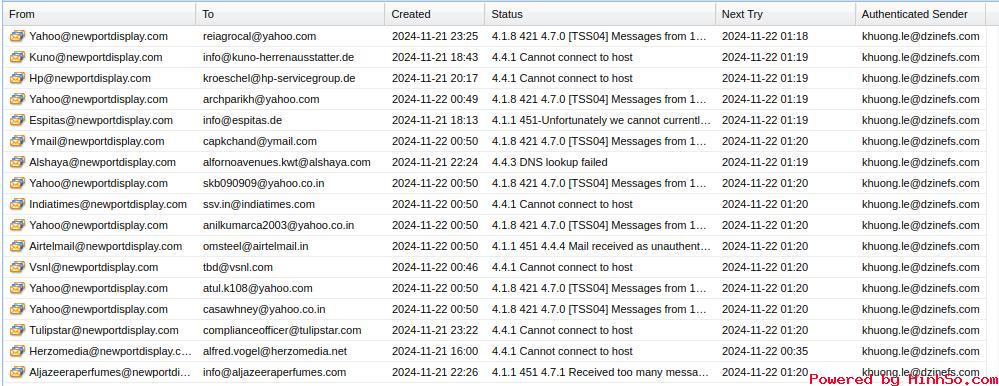Select the DNS lookup failed status row

494,162
